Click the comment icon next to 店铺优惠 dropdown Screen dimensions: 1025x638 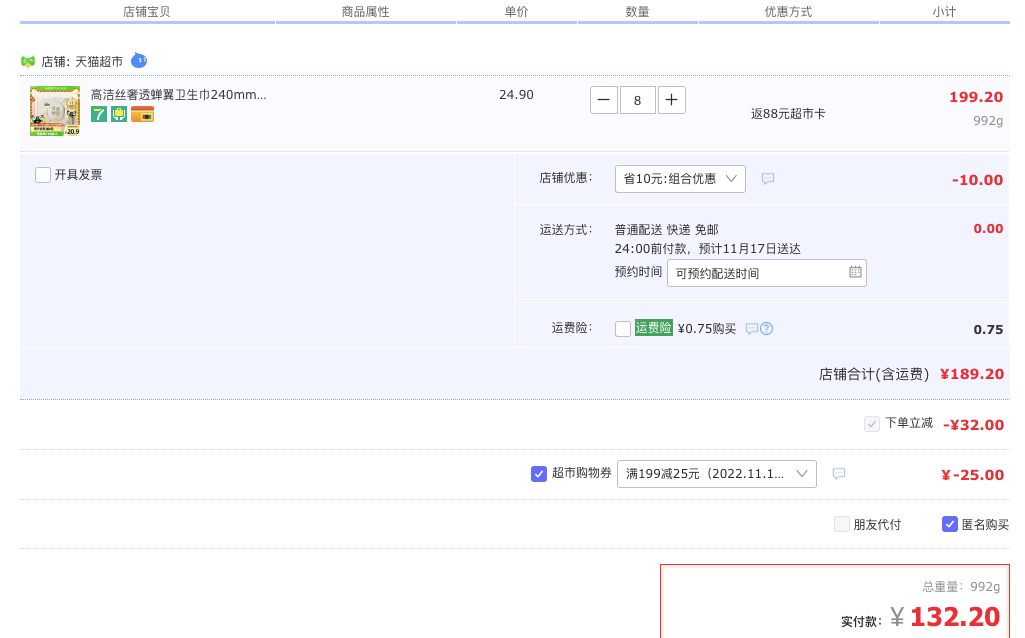[768, 178]
